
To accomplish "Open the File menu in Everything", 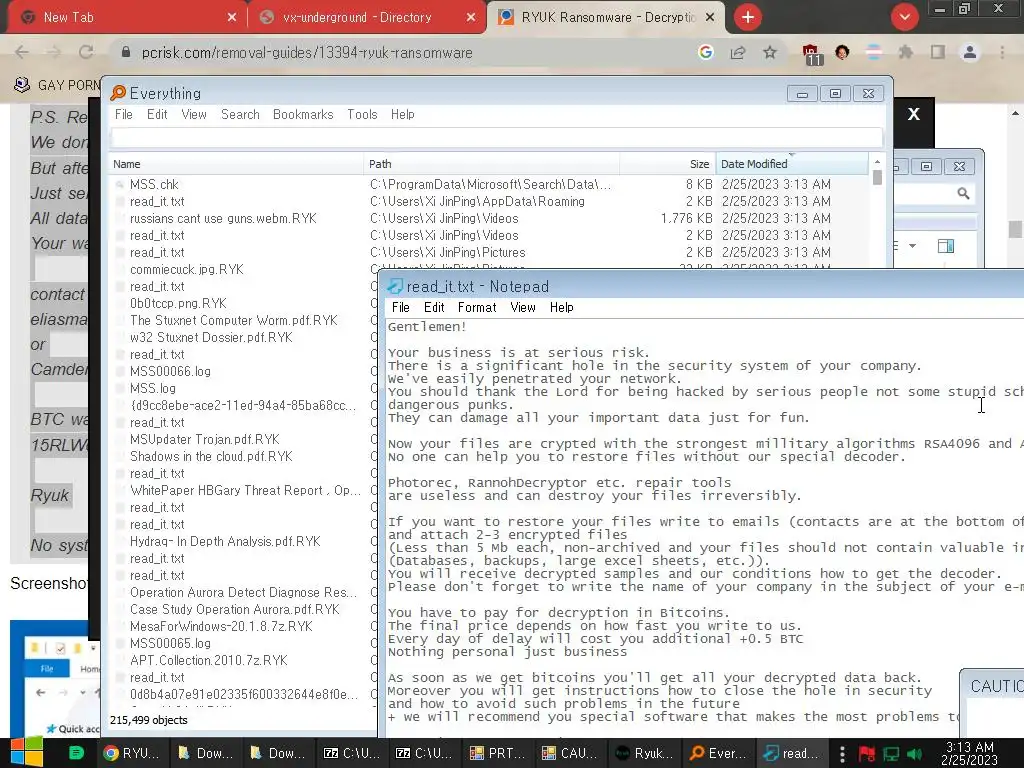I will coord(123,114).
